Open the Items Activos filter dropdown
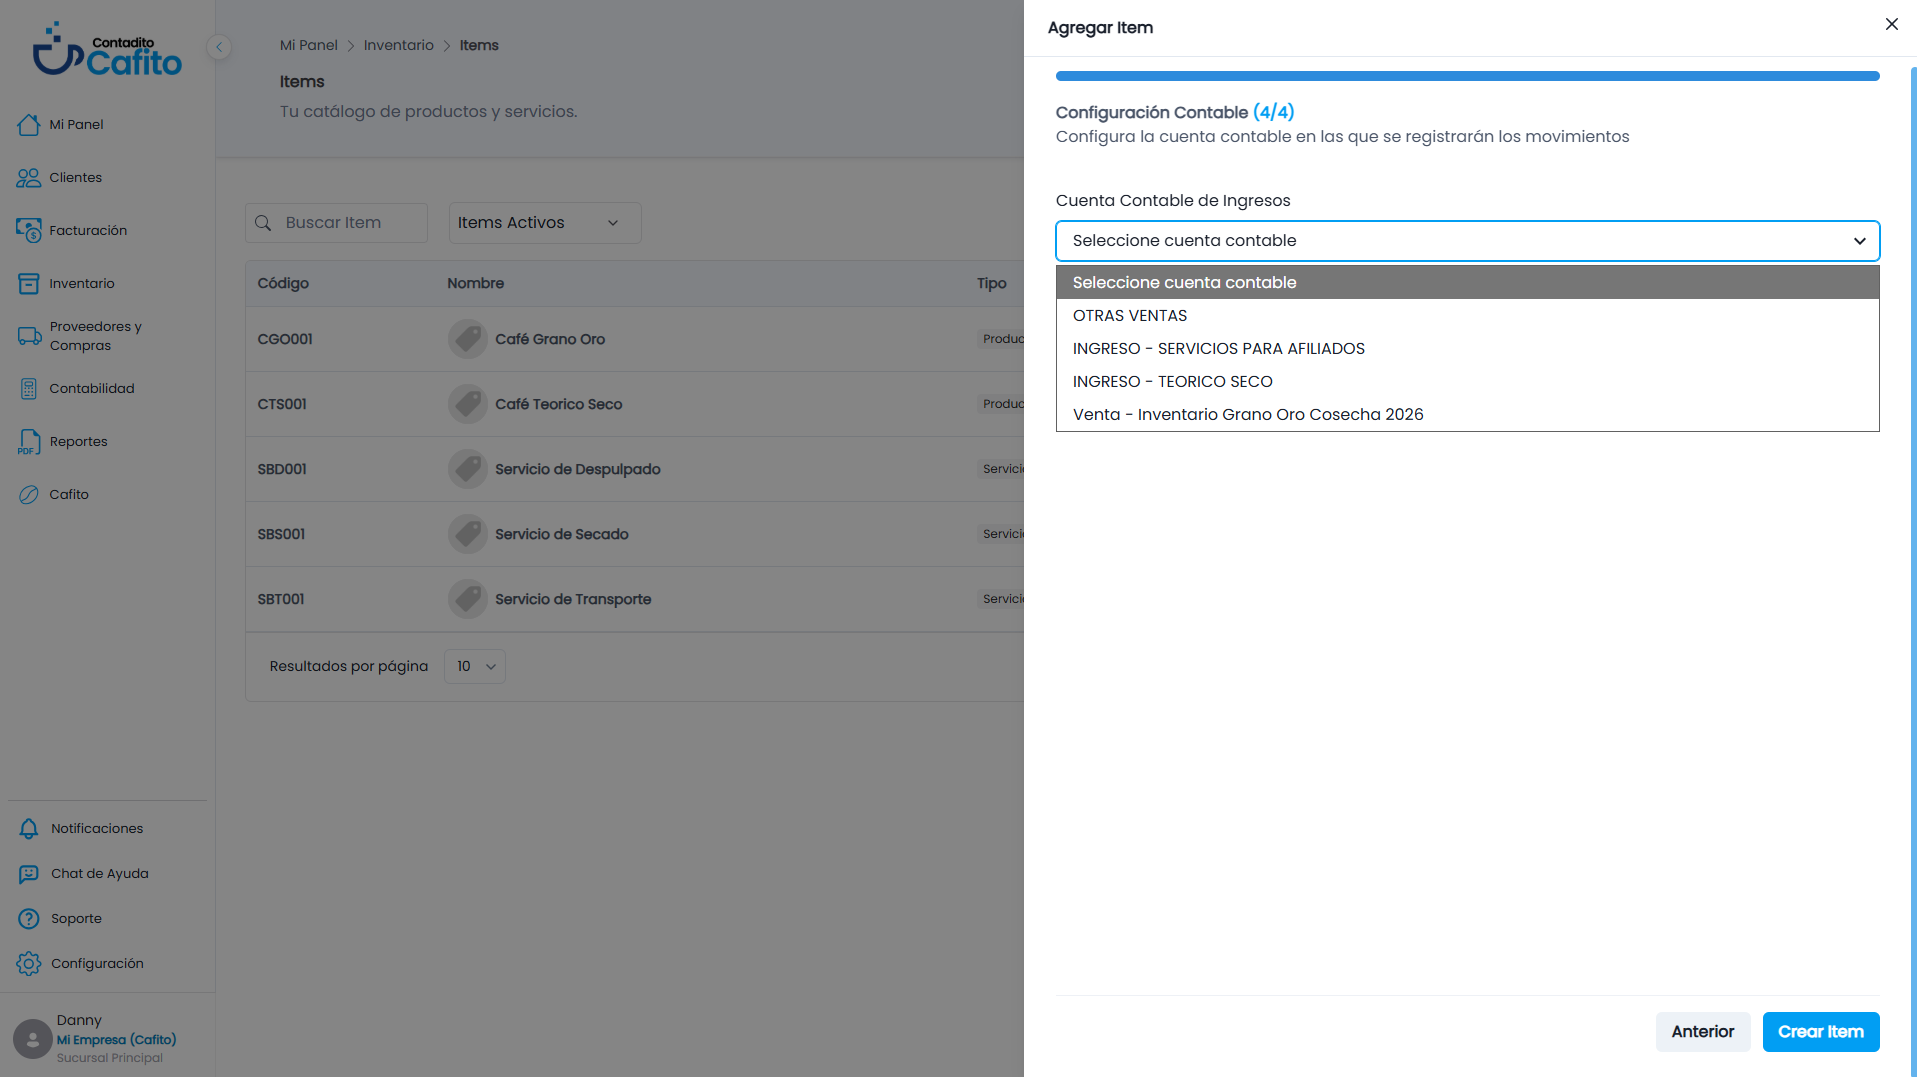Image resolution: width=1917 pixels, height=1077 pixels. pos(544,223)
